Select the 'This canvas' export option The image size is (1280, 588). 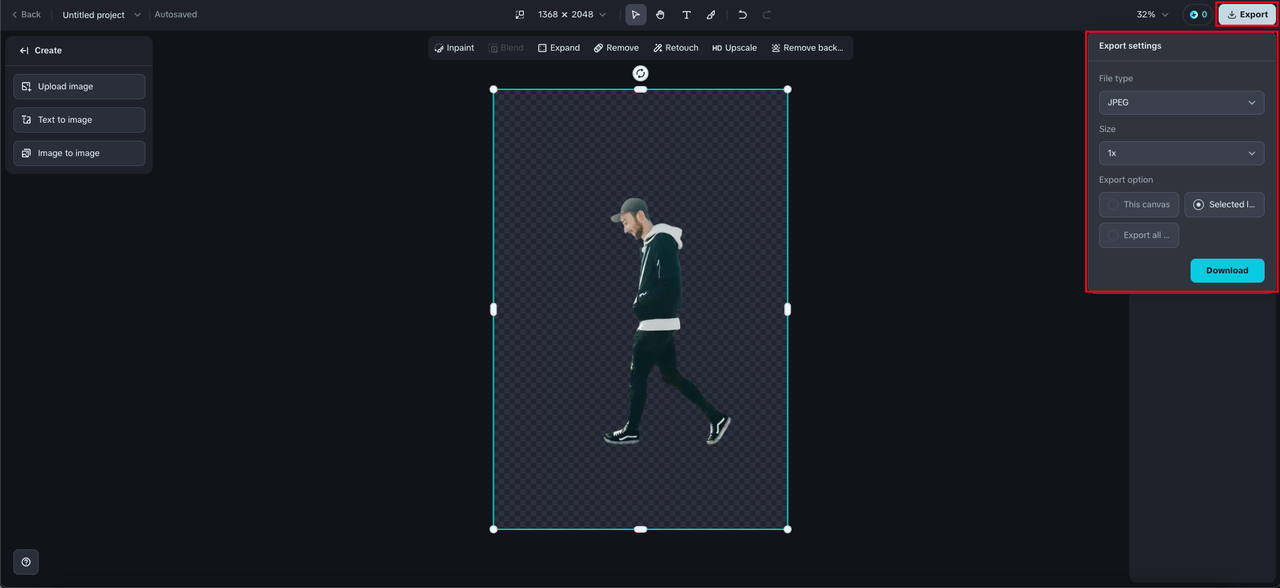click(x=1139, y=205)
